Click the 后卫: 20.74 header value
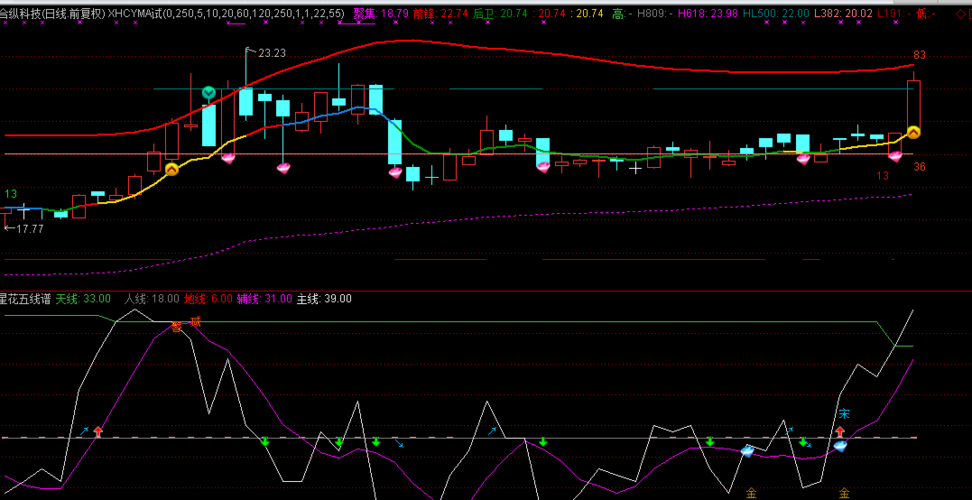The width and height of the screenshot is (972, 500). (x=501, y=12)
